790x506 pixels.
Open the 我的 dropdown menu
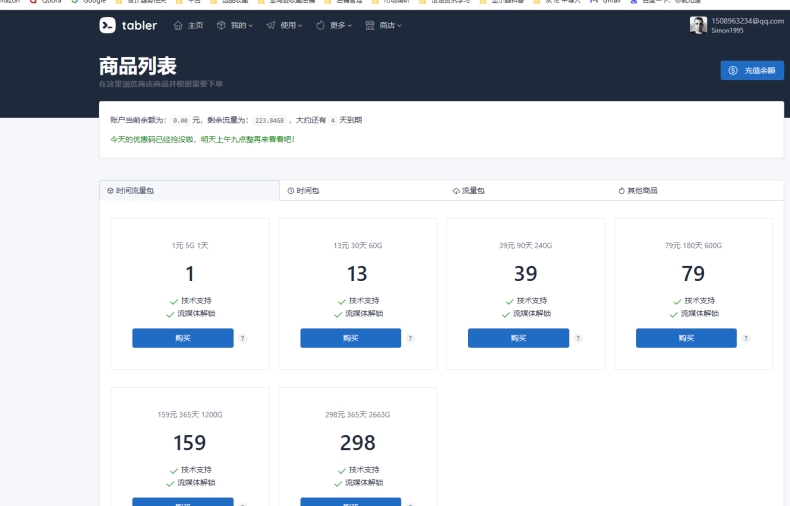click(235, 25)
